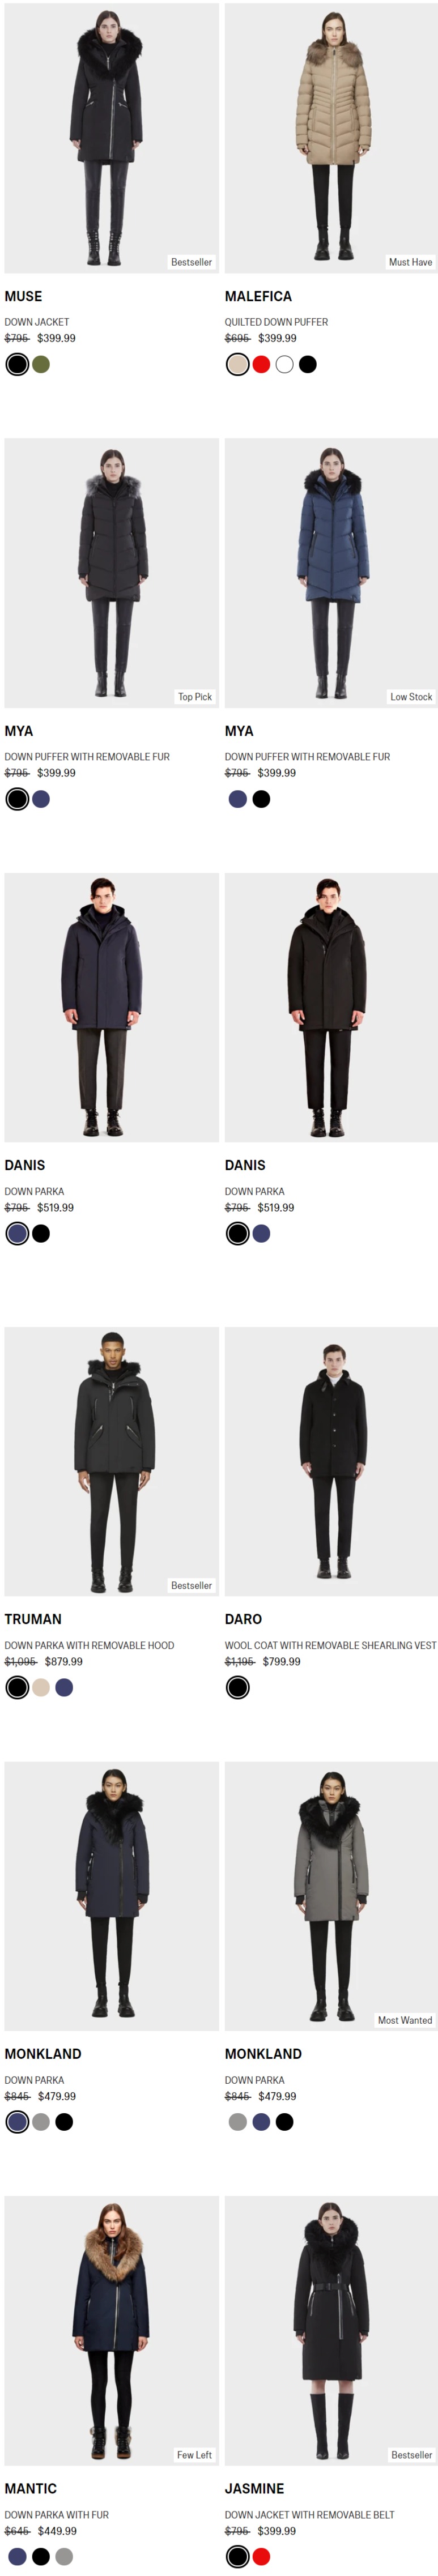Open the beige MALEFICA puffer image
The height and width of the screenshot is (2576, 438).
331,138
